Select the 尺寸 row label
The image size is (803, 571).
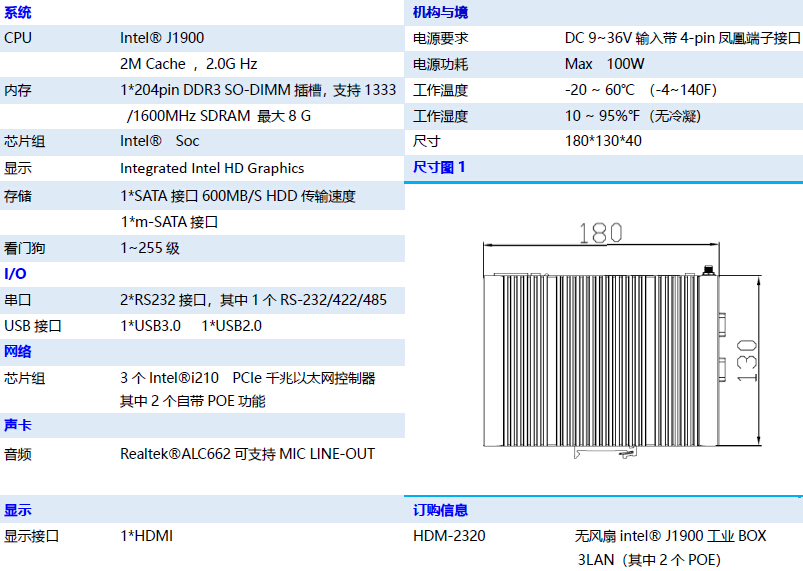point(427,141)
